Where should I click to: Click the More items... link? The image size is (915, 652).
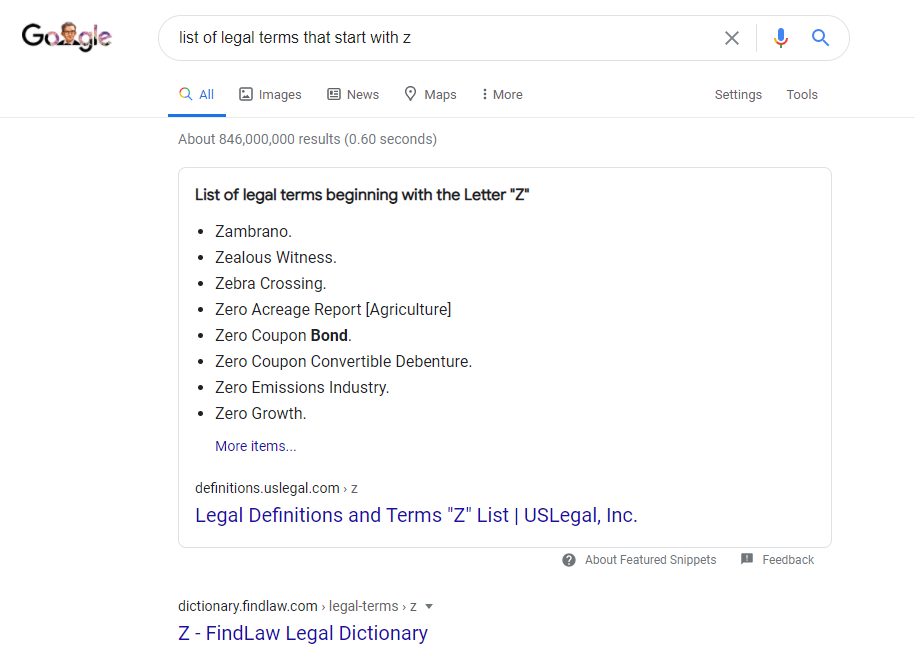[256, 446]
